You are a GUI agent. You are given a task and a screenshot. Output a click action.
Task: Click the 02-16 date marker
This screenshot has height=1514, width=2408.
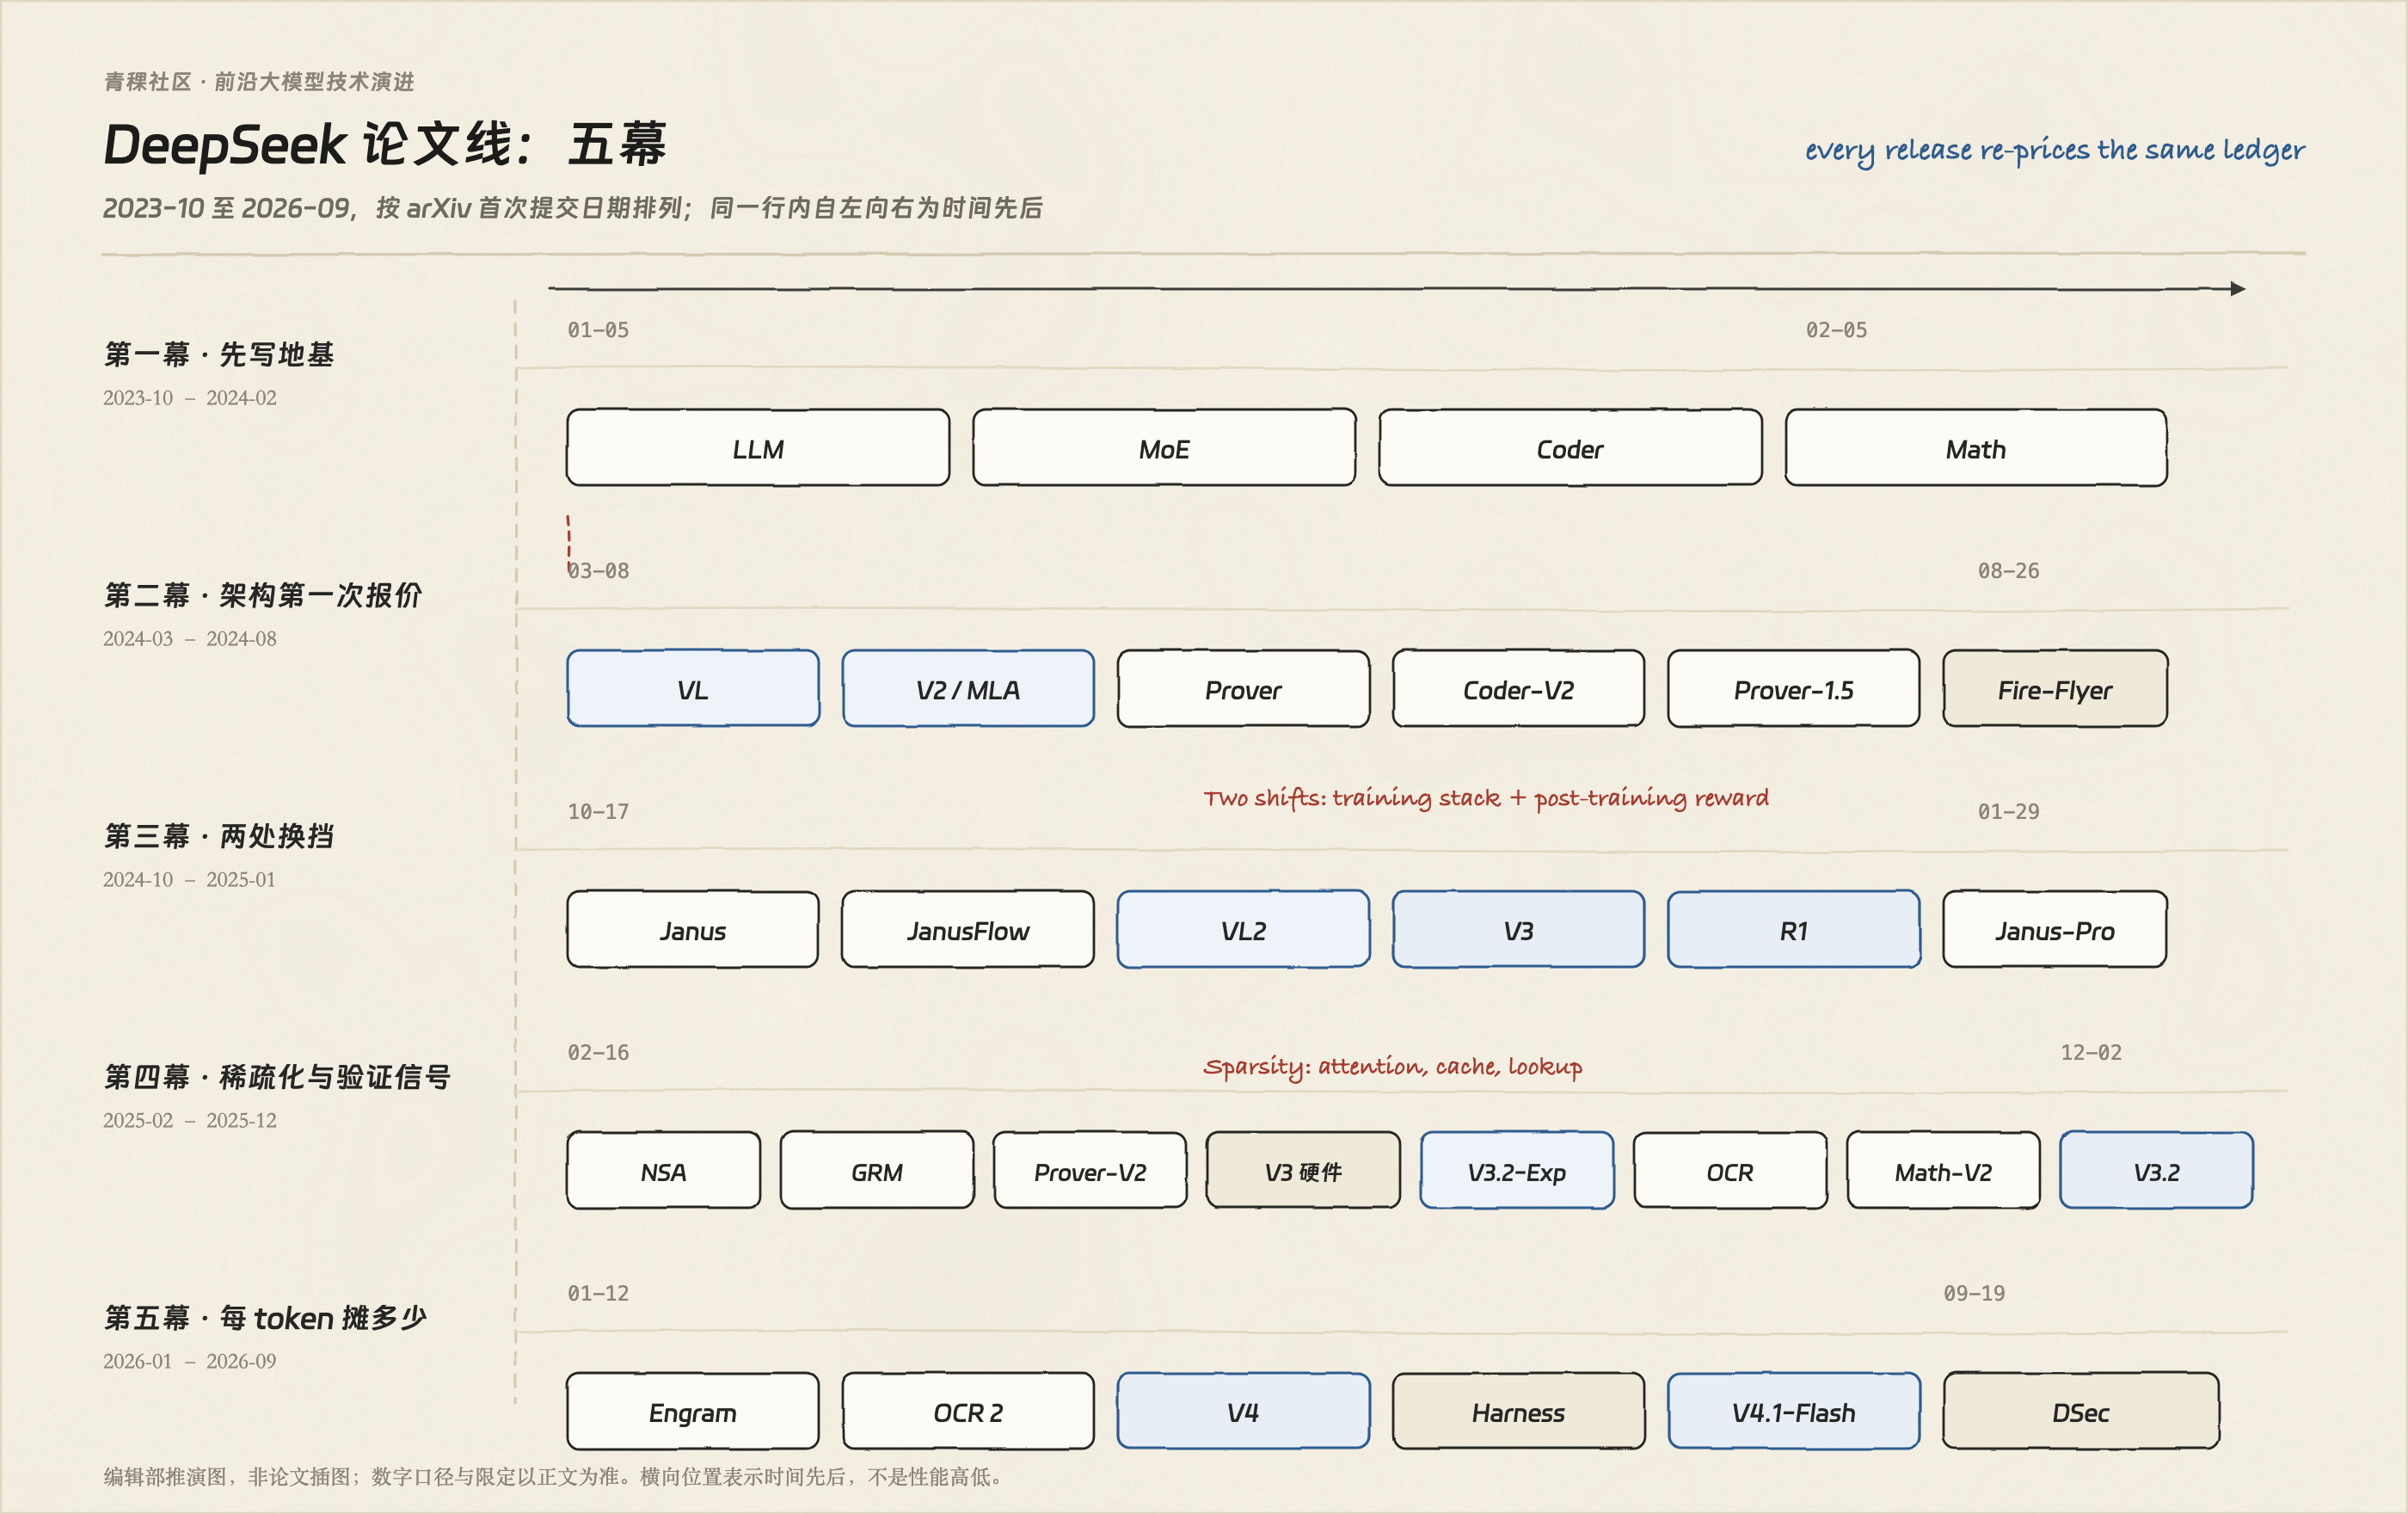pyautogui.click(x=598, y=1053)
